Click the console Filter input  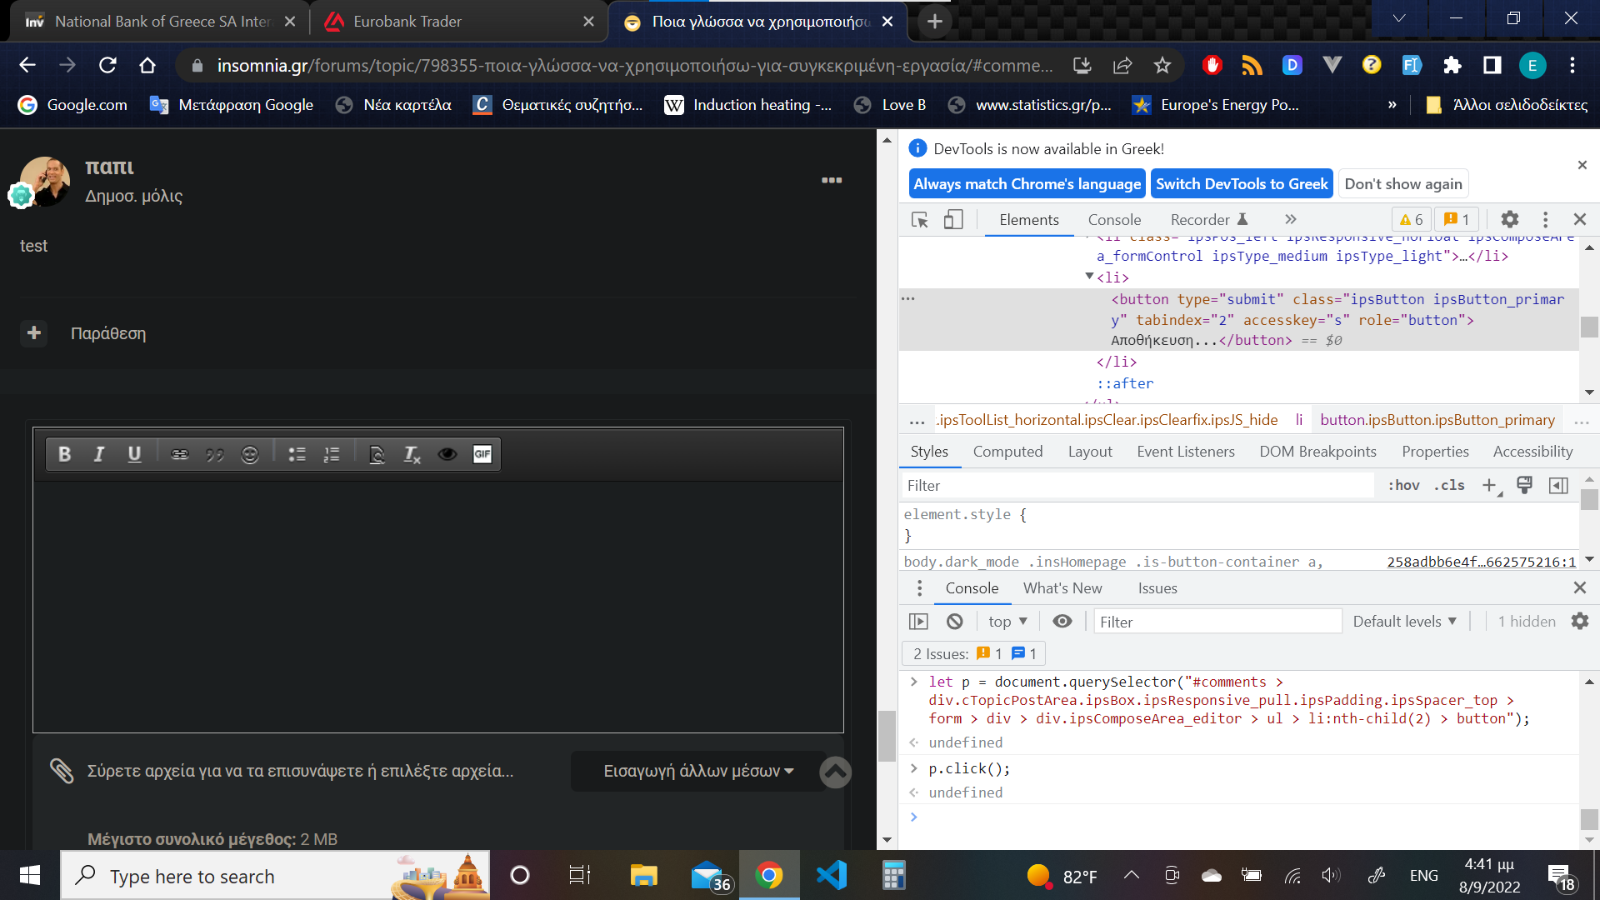[1218, 621]
